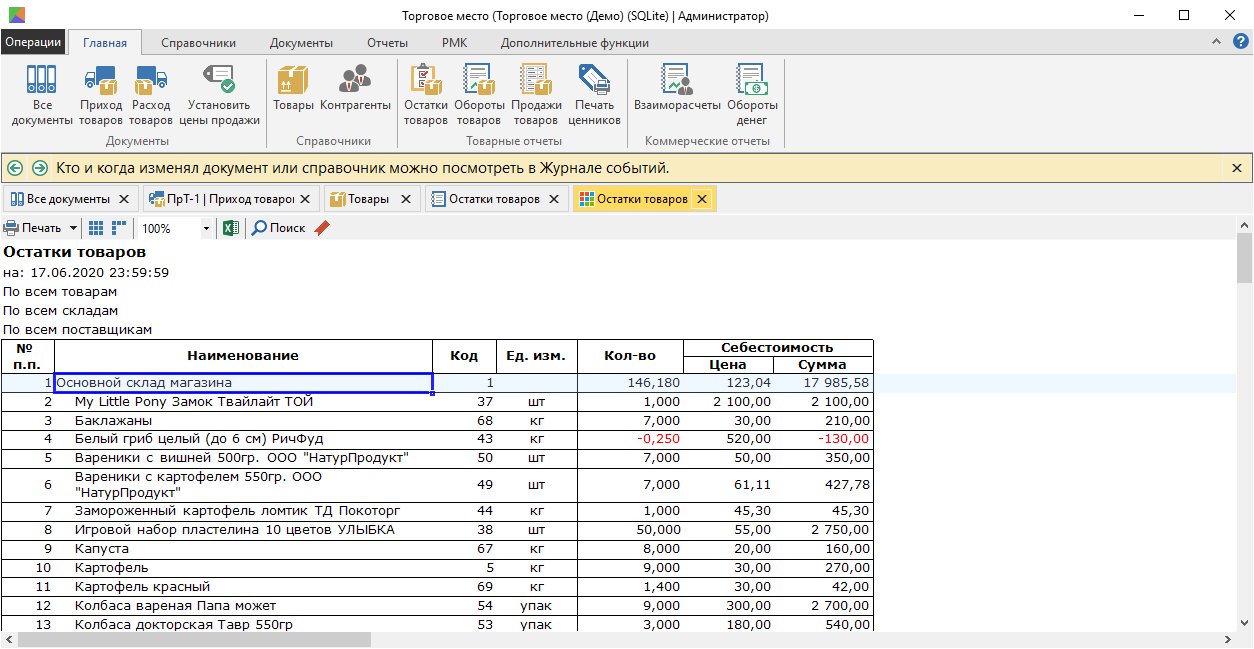
Task: Switch to the Справочники ribbon tab
Action: (198, 43)
